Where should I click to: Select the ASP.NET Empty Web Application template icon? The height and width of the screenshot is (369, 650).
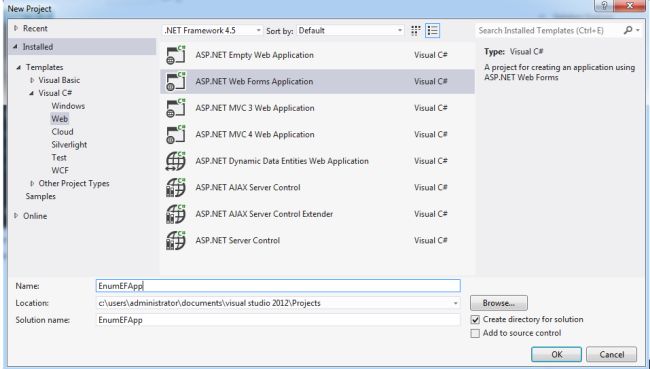pos(176,55)
